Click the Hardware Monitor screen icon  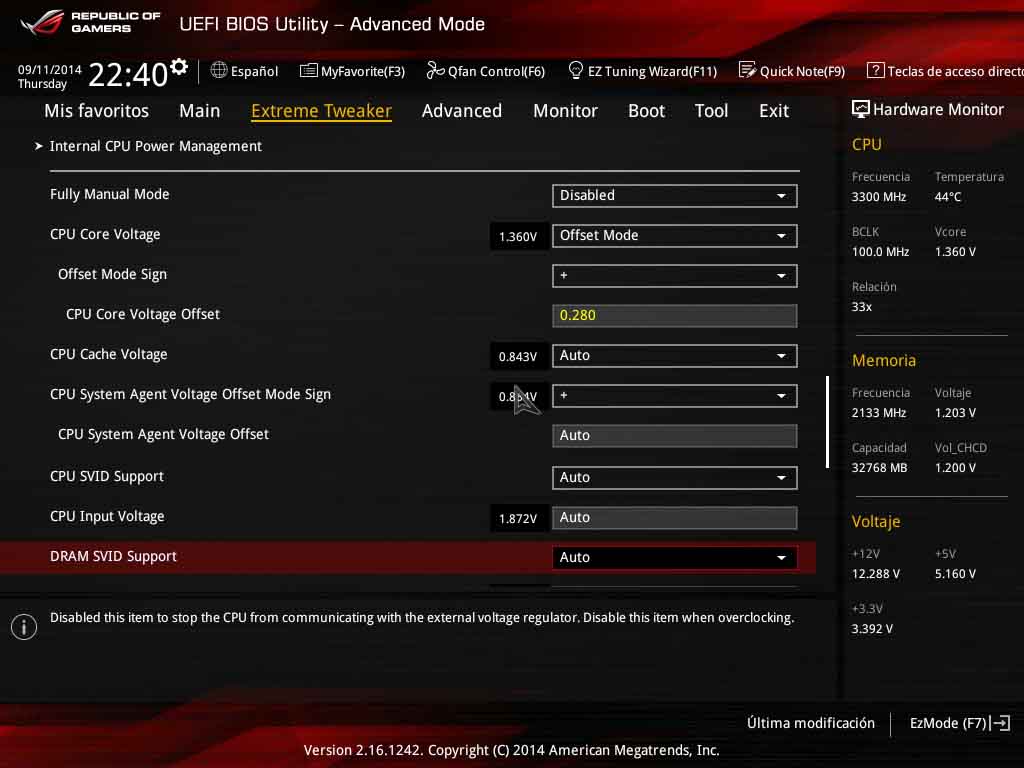[861, 109]
